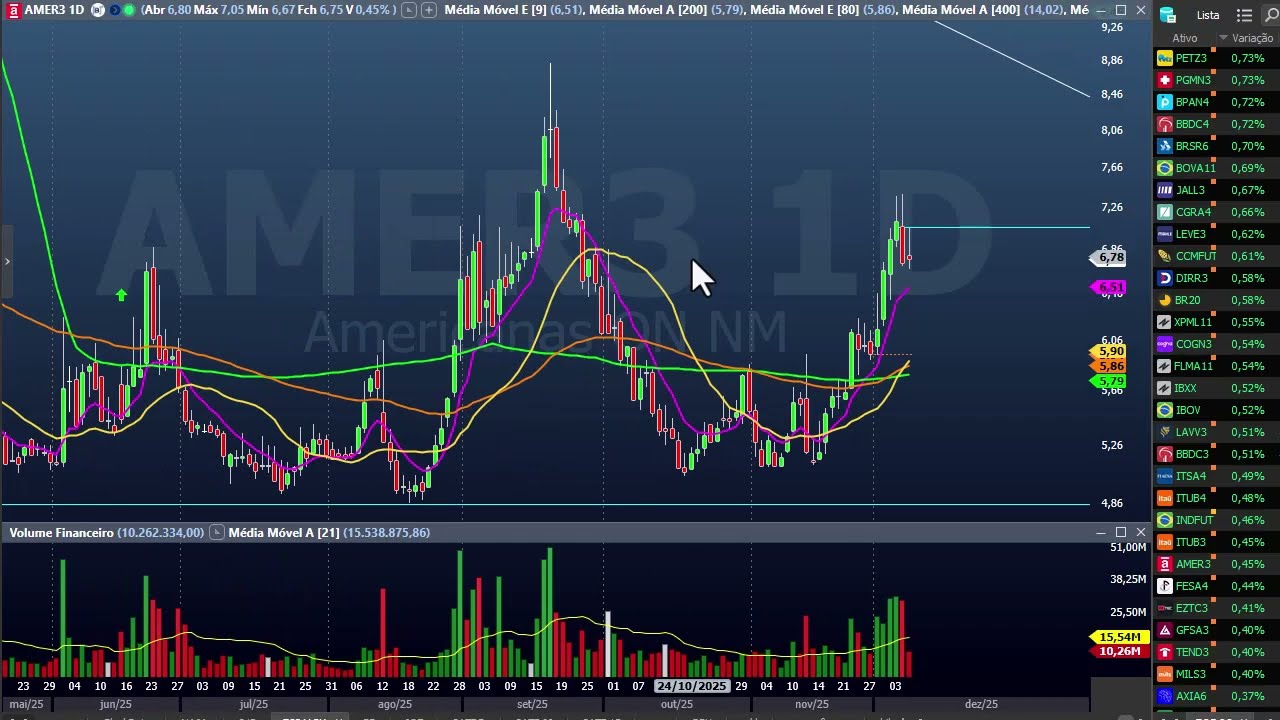Click the database icon in the watchlist panel
1280x720 pixels.
click(x=1169, y=15)
